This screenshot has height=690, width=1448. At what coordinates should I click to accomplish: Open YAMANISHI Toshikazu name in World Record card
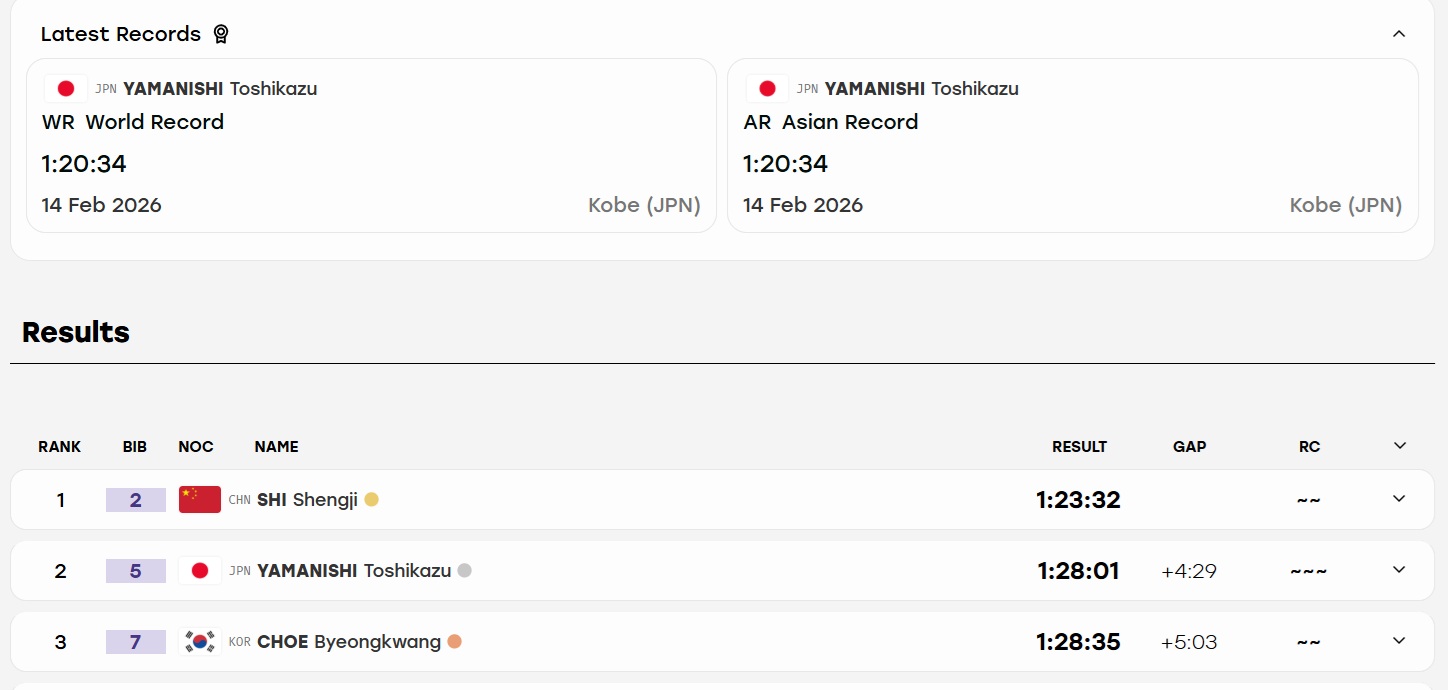220,89
